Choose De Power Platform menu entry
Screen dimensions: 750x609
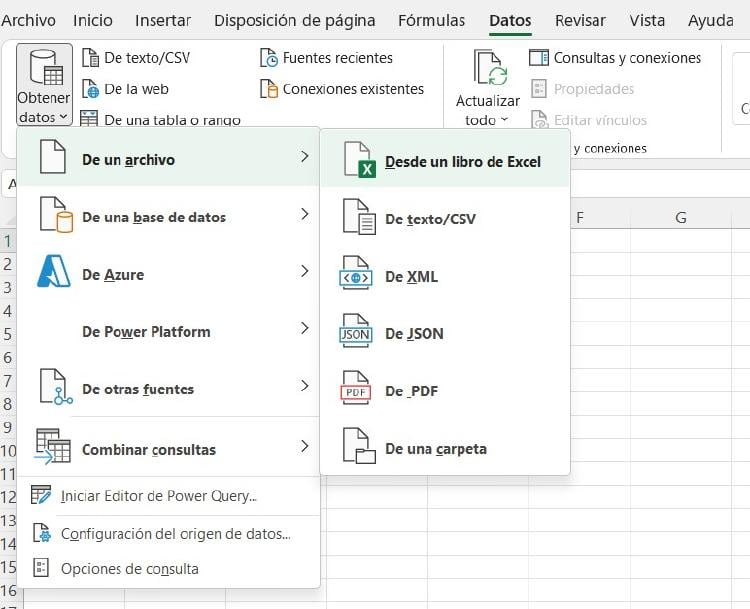(x=168, y=332)
